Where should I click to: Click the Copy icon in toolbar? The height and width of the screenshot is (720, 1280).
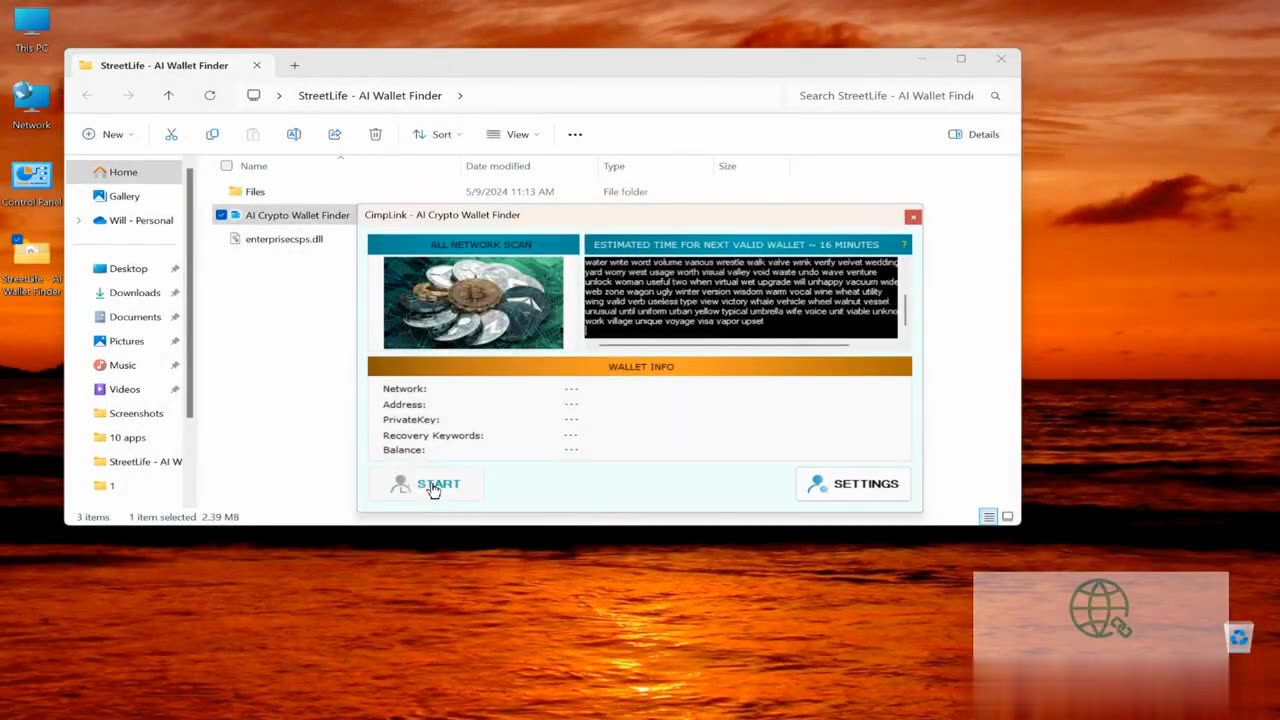pyautogui.click(x=212, y=134)
